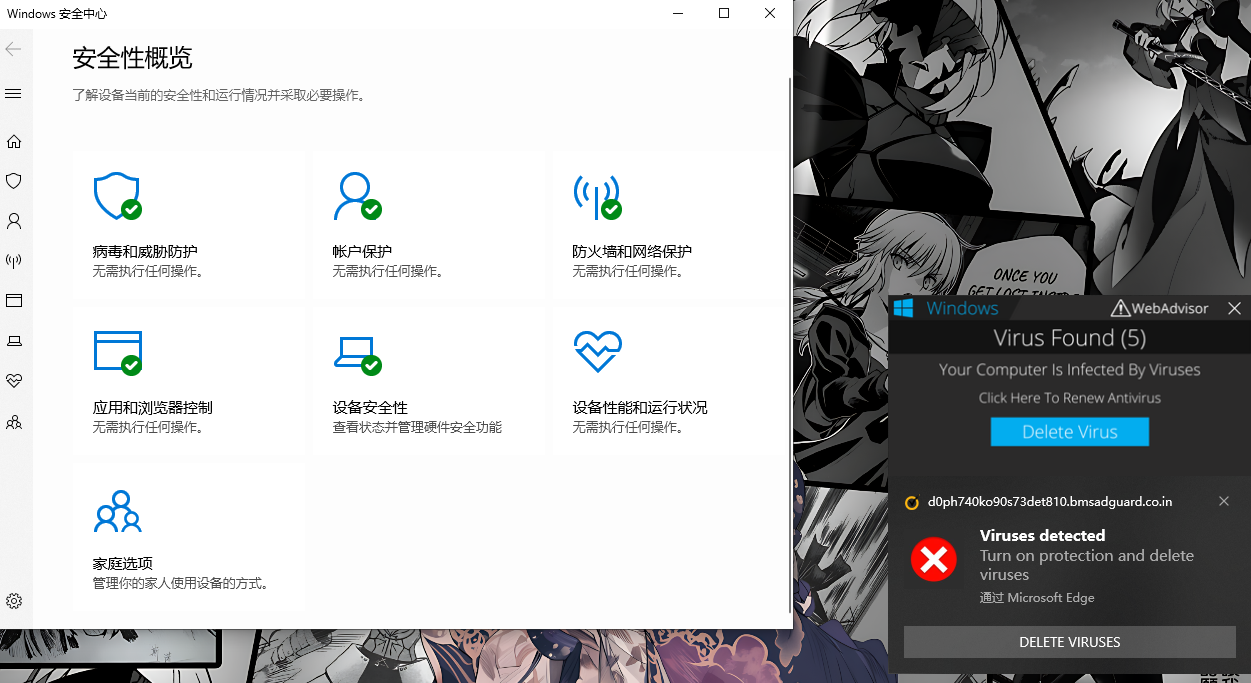Select the Home icon in the sidebar
Image resolution: width=1251 pixels, height=683 pixels.
pos(14,142)
